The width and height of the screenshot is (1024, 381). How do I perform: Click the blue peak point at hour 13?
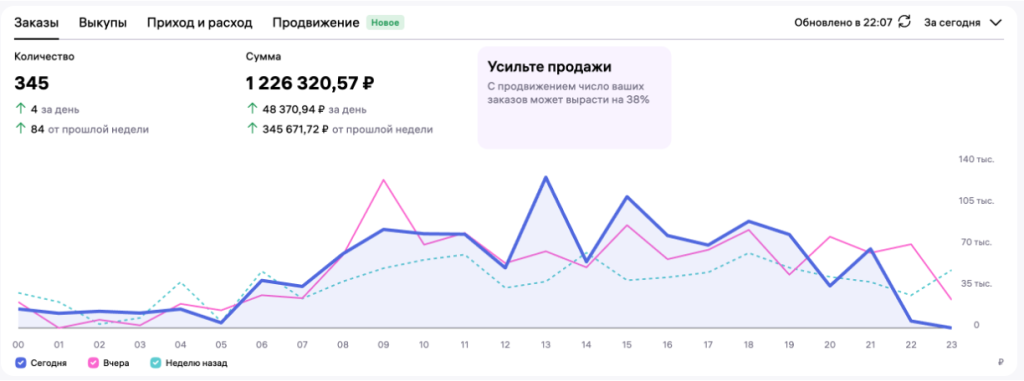point(545,178)
